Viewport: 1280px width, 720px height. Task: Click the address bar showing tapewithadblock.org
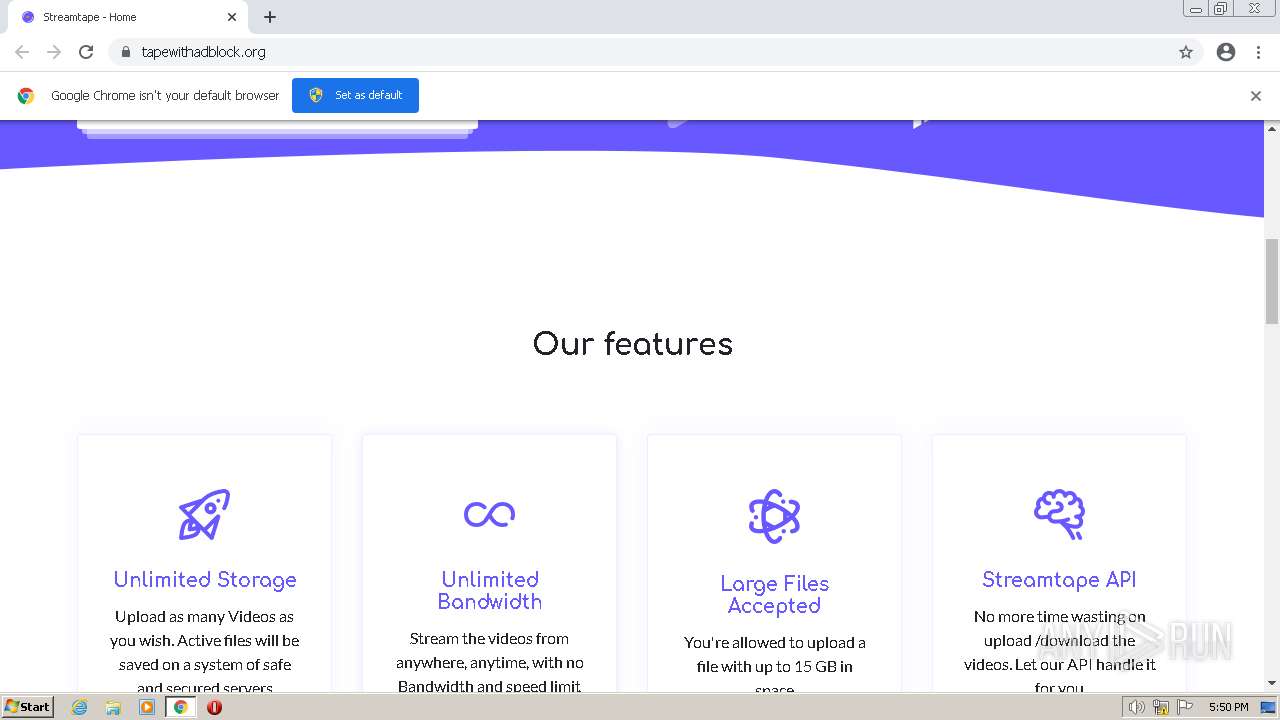click(x=640, y=52)
